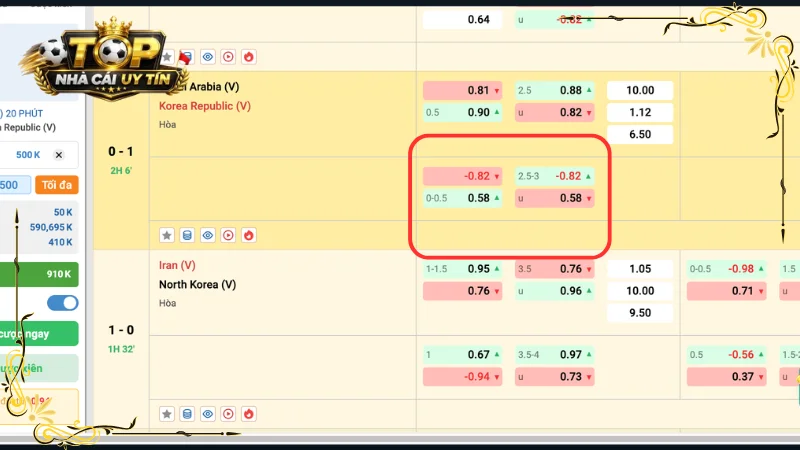
Task: Pick the 0.64 odds in top row
Action: pyautogui.click(x=462, y=19)
